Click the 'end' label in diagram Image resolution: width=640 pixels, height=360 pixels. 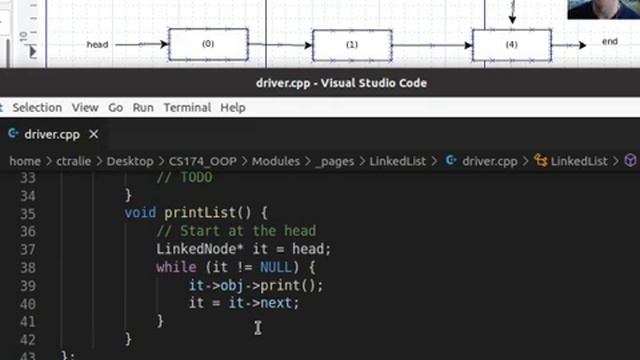(x=610, y=42)
